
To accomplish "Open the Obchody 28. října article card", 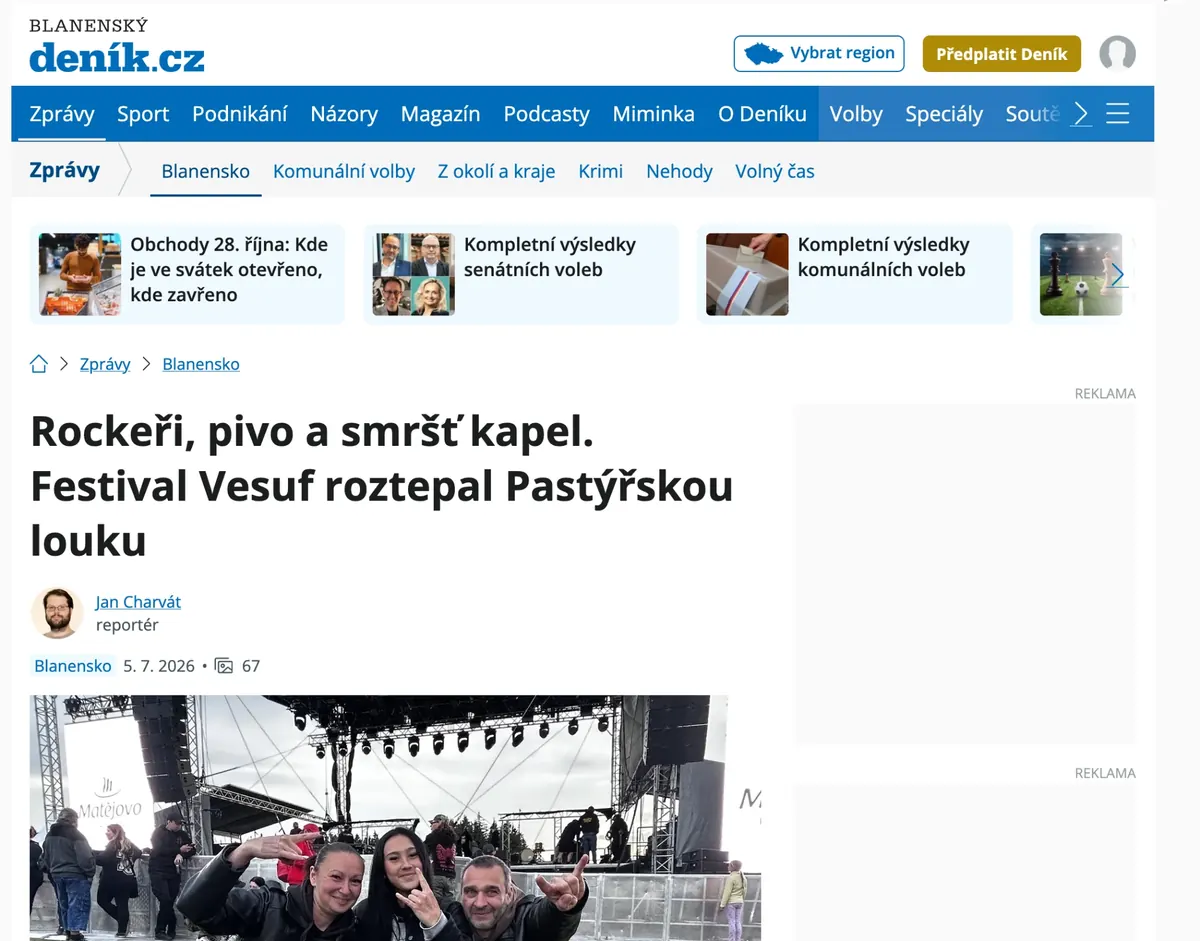I will [186, 274].
